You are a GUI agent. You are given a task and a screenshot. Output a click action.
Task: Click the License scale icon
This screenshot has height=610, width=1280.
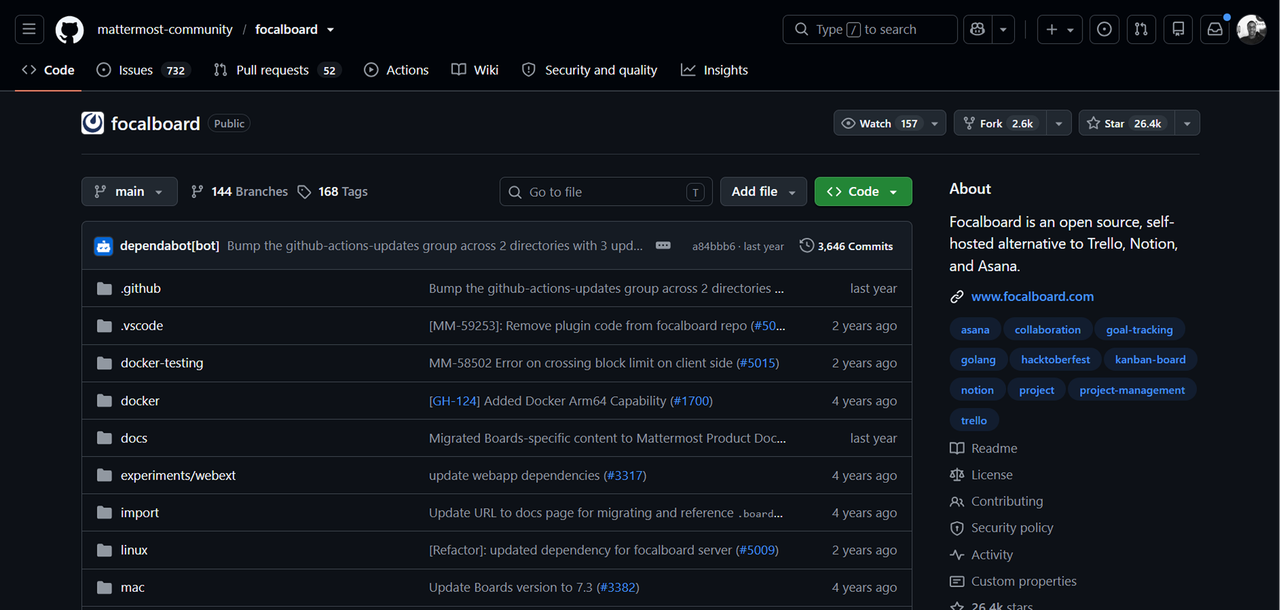pyautogui.click(x=957, y=475)
